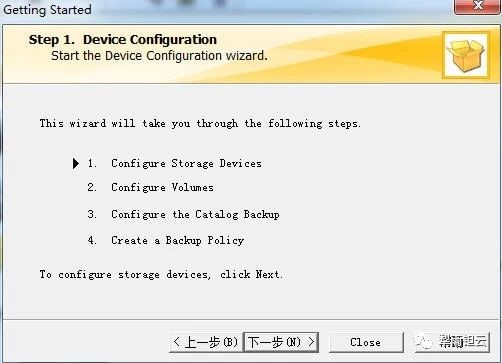Screen dimensions: 502x363
Task: Click the number 4. before Create a Backup Policy
Action: pos(92,240)
